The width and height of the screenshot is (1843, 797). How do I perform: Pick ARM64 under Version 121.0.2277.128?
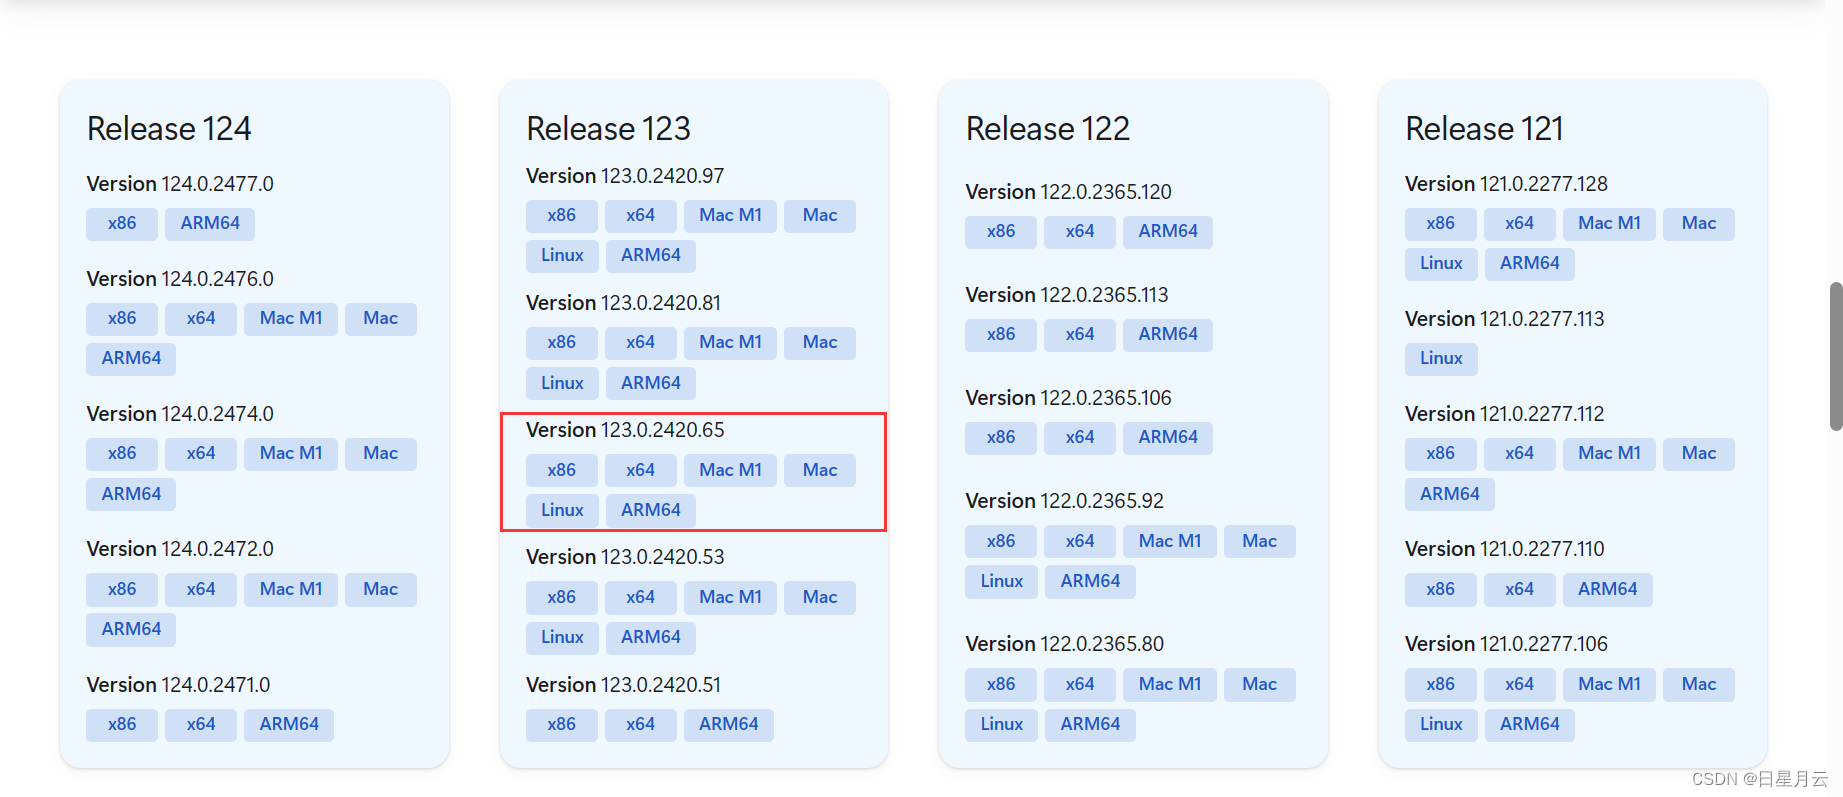pyautogui.click(x=1530, y=264)
